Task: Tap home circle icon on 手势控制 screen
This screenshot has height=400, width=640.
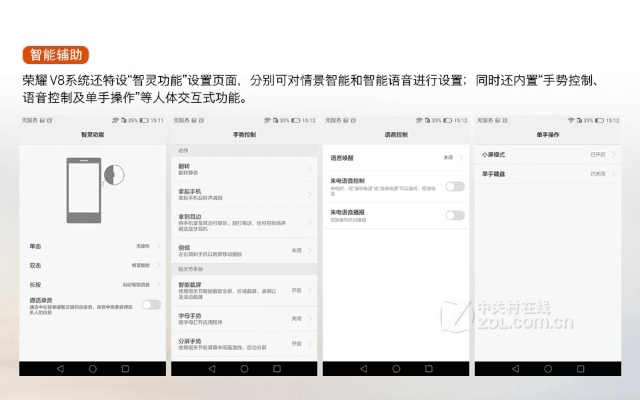Action: coord(244,368)
